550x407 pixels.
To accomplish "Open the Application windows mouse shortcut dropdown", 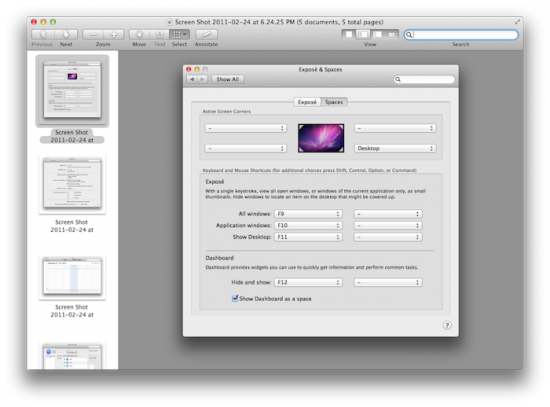I will click(x=388, y=226).
